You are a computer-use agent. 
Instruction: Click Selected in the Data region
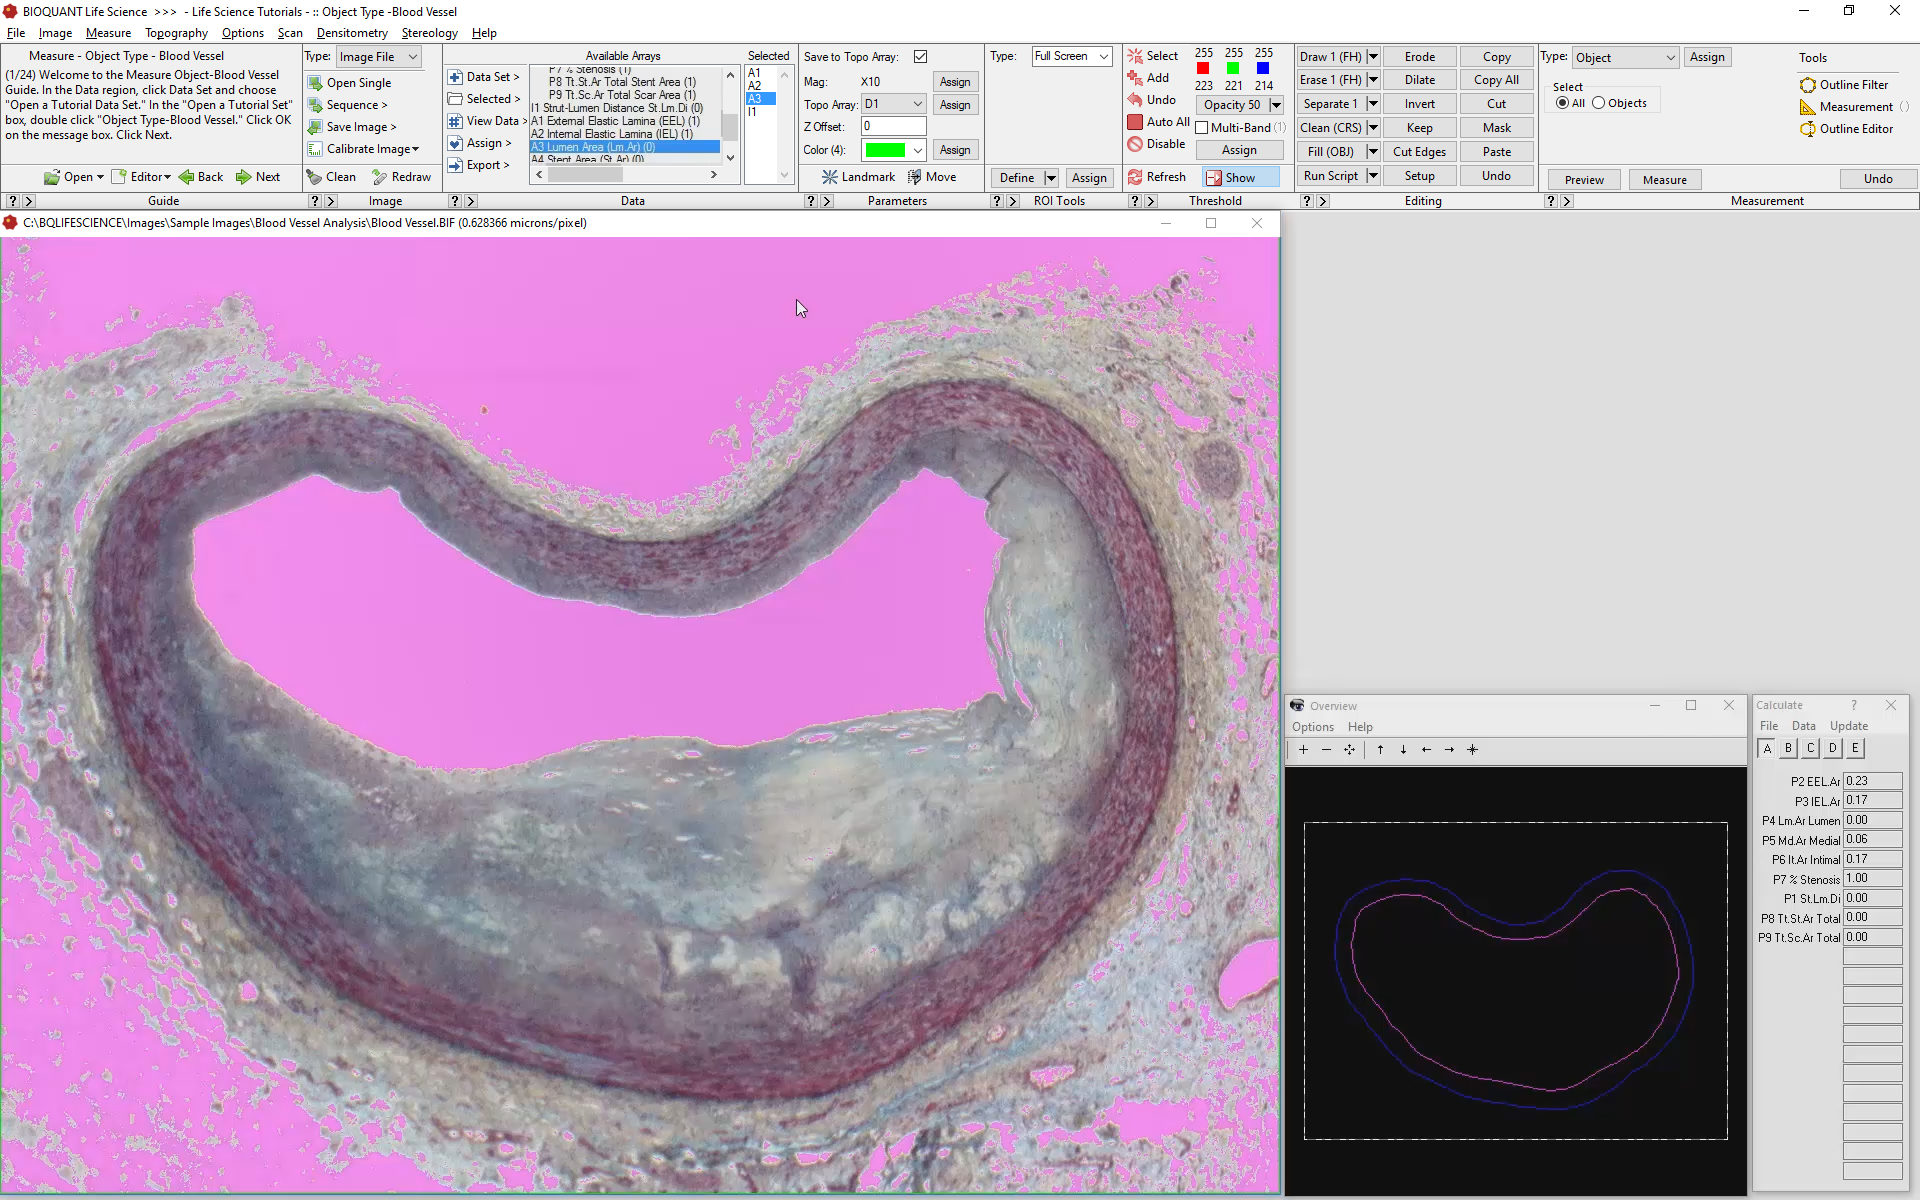[x=484, y=99]
